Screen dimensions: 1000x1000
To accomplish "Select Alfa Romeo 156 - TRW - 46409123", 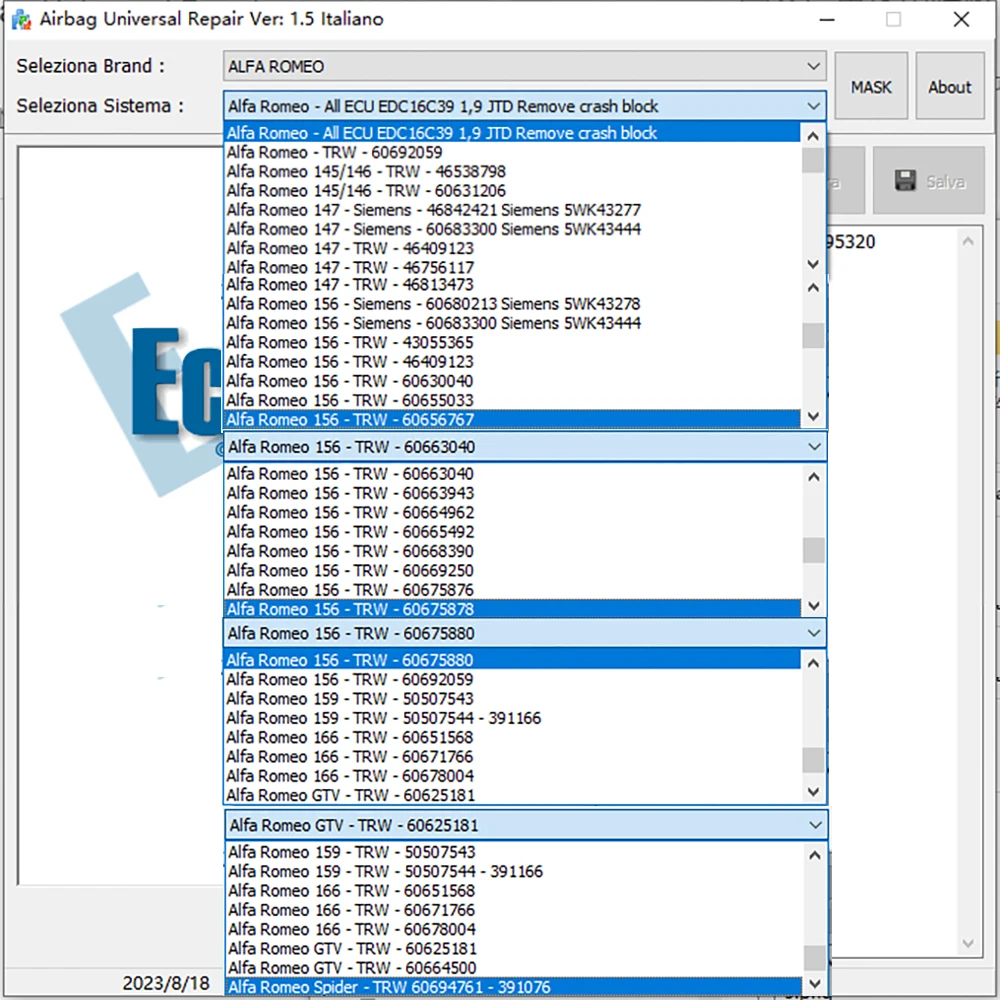I will pos(512,362).
